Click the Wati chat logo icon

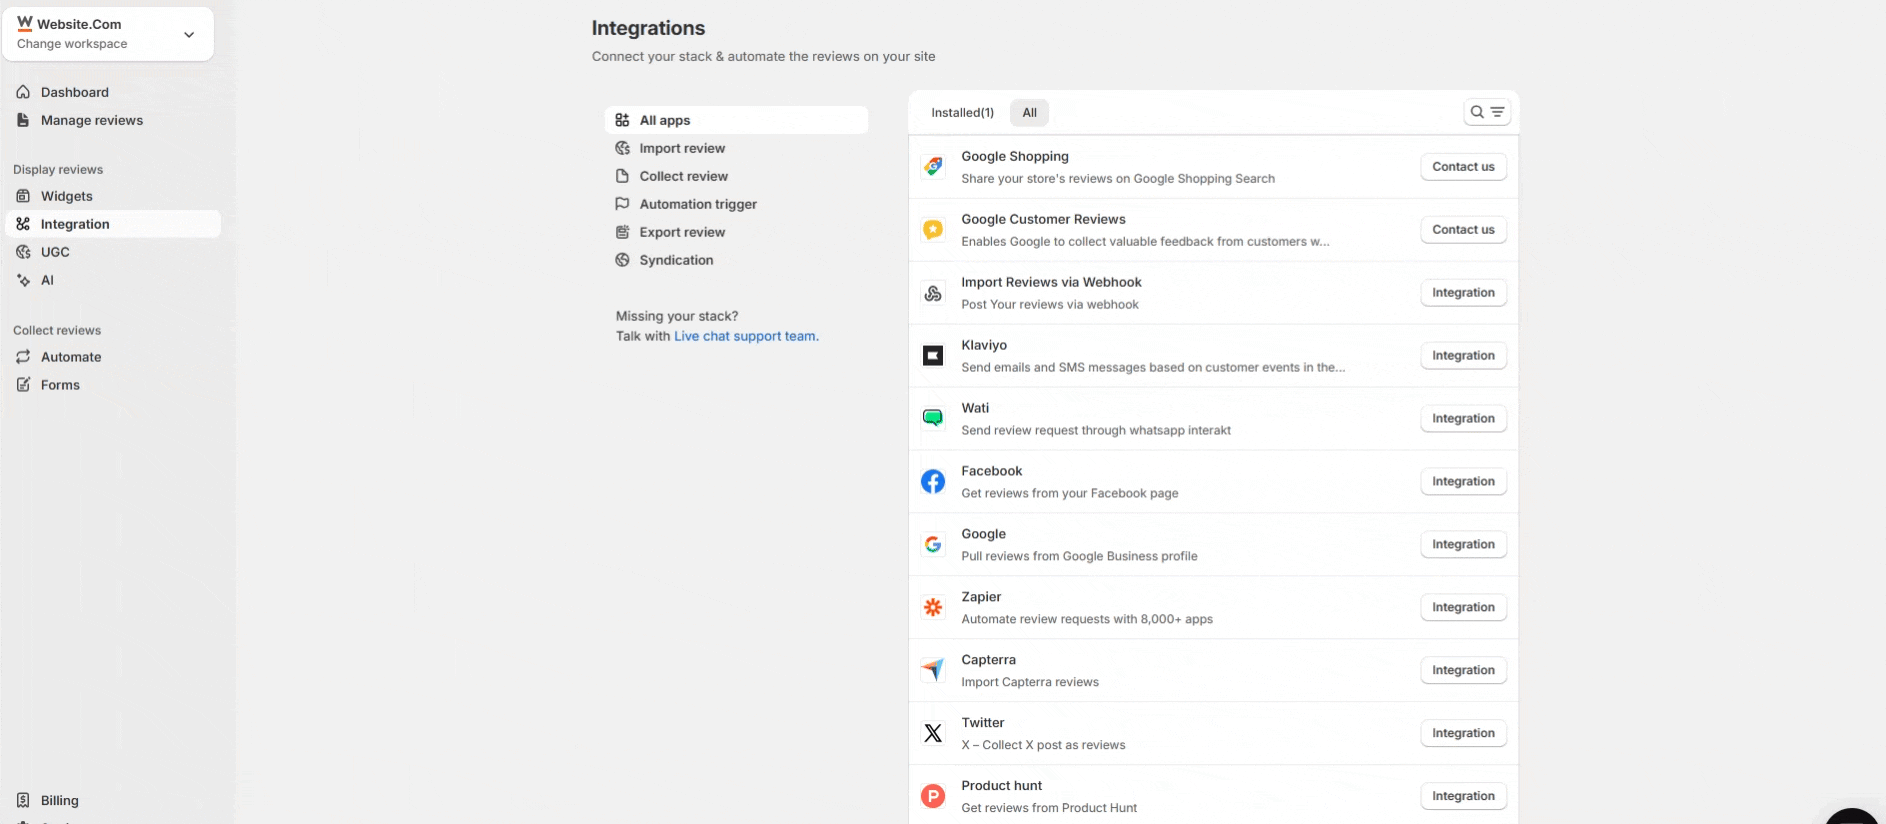coord(933,418)
